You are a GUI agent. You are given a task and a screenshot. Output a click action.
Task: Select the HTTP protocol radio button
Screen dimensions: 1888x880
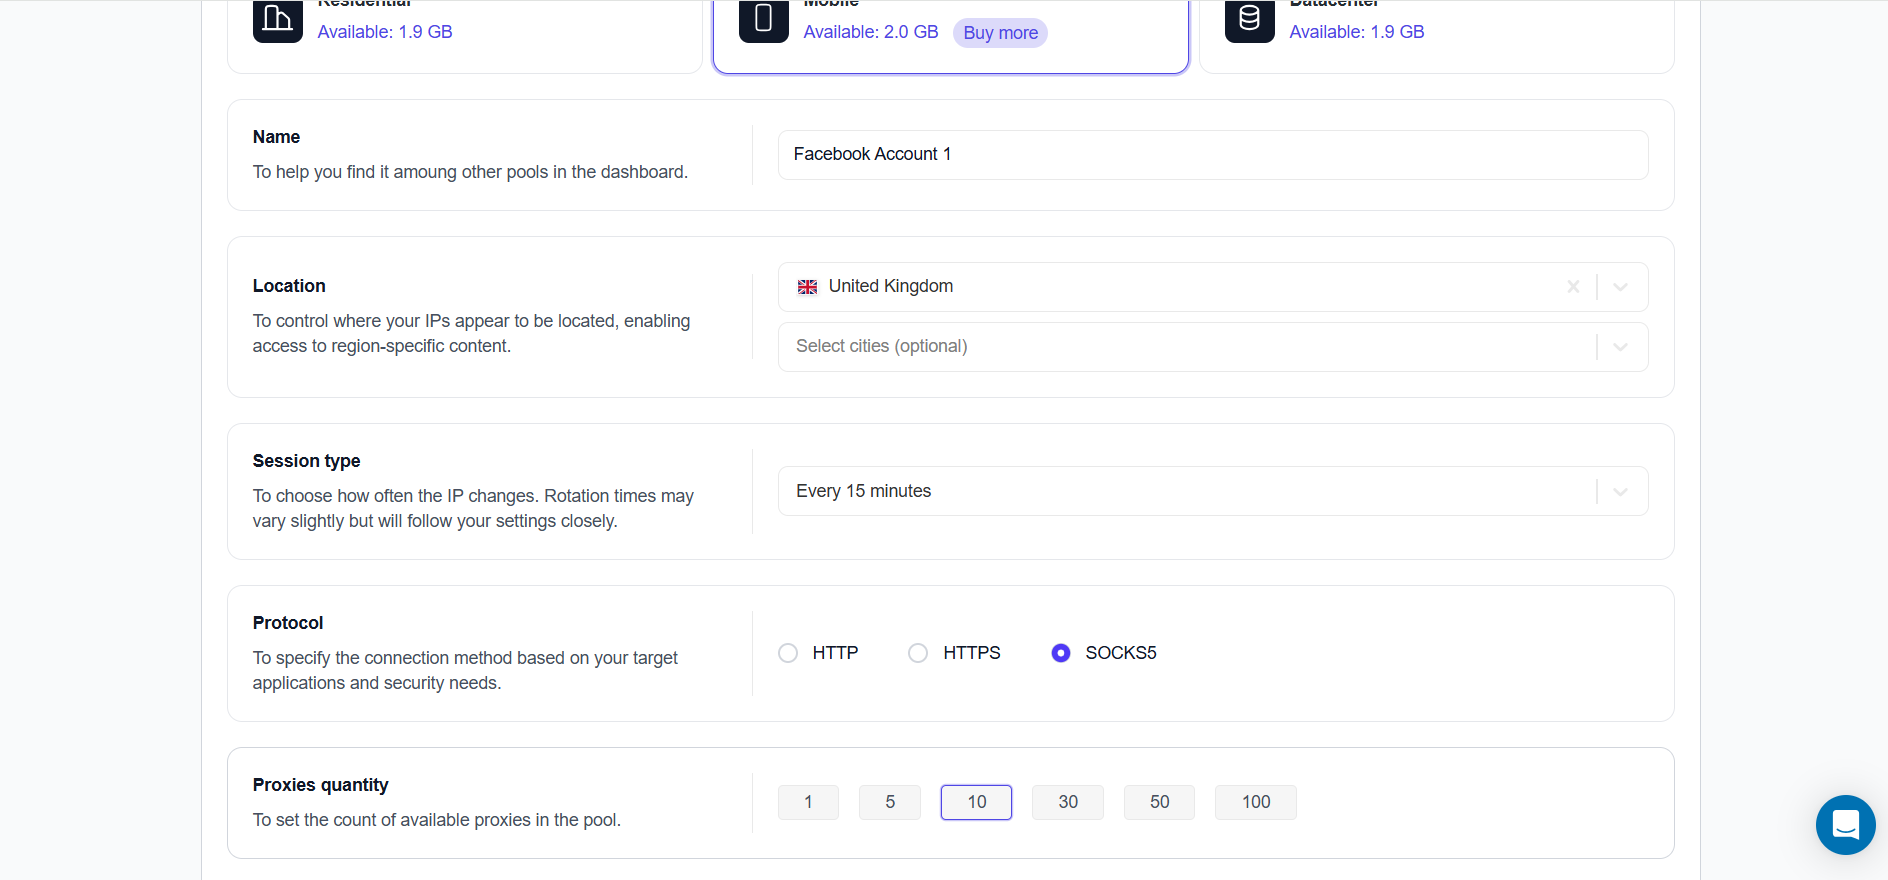pos(788,653)
